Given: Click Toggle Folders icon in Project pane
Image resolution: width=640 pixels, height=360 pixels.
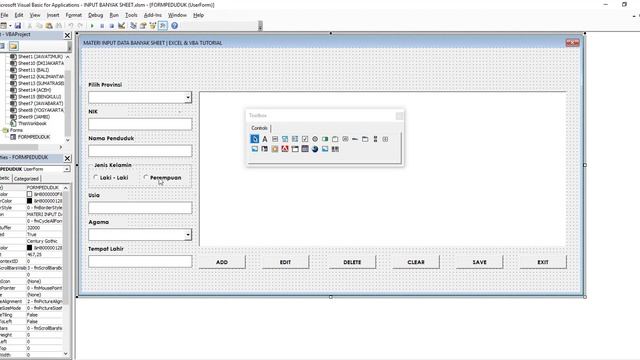Looking at the screenshot, I should pyautogui.click(x=13, y=46).
